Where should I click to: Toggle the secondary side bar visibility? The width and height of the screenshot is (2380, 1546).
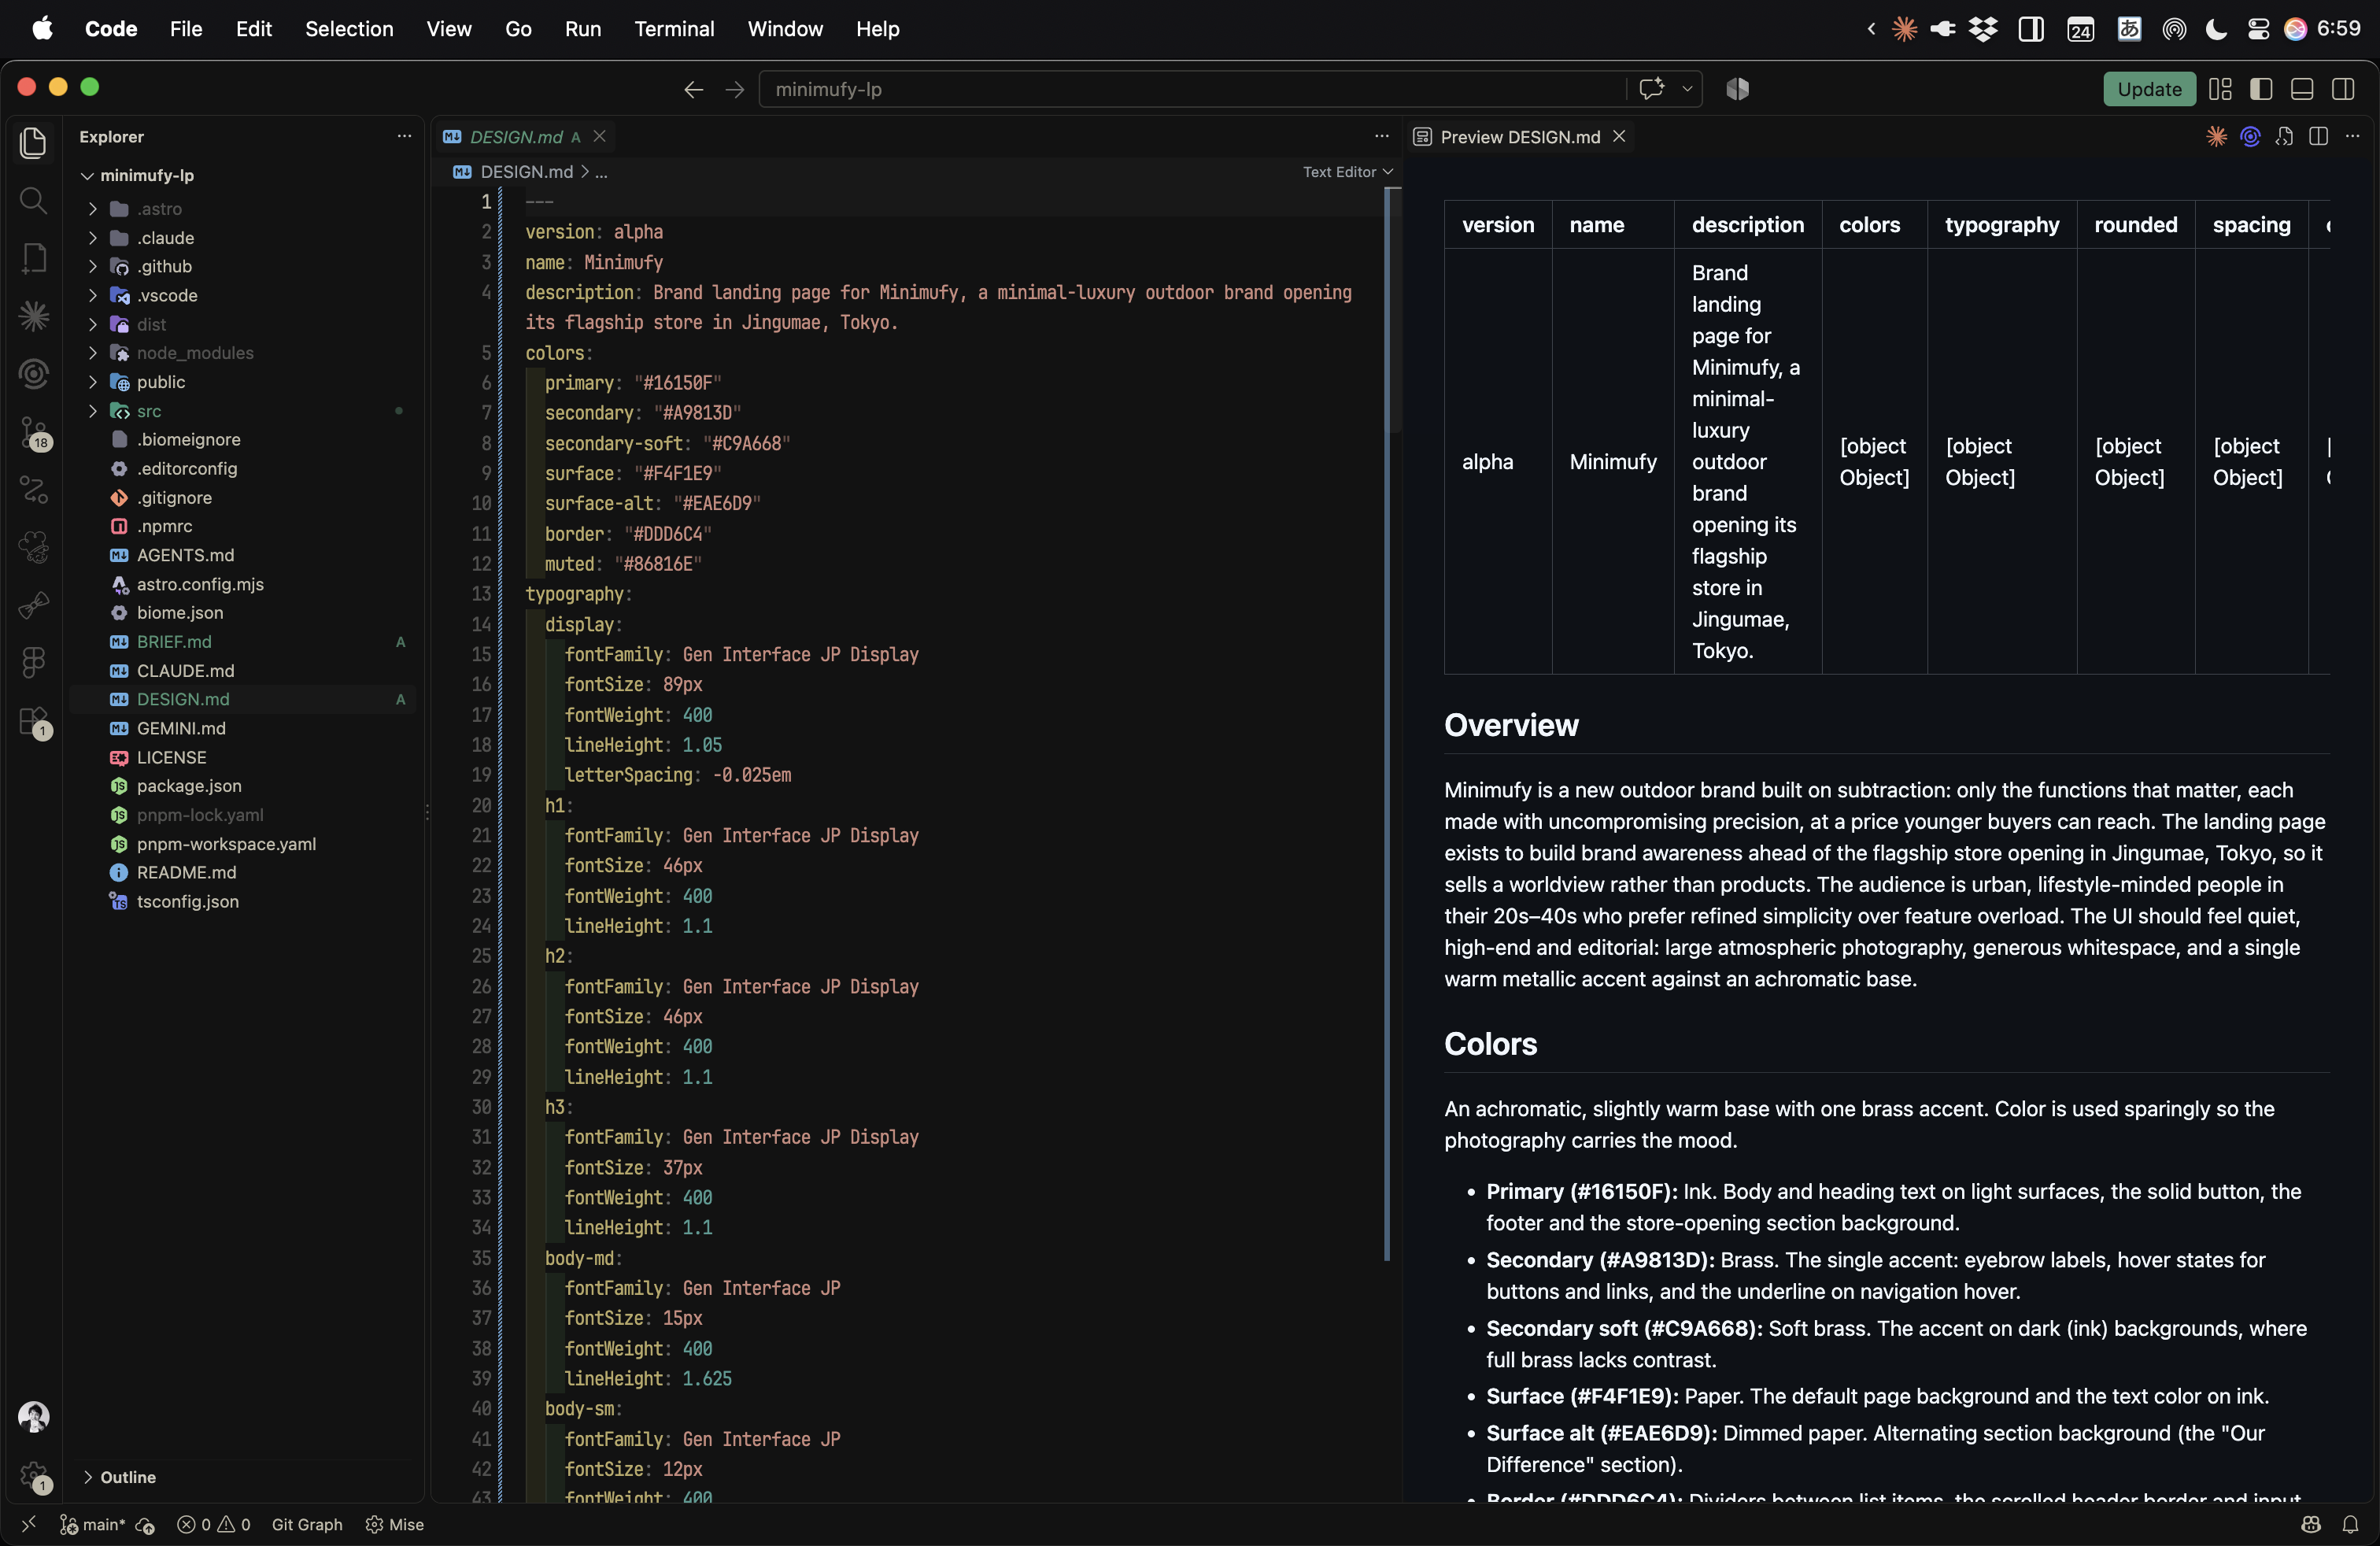pos(2343,89)
